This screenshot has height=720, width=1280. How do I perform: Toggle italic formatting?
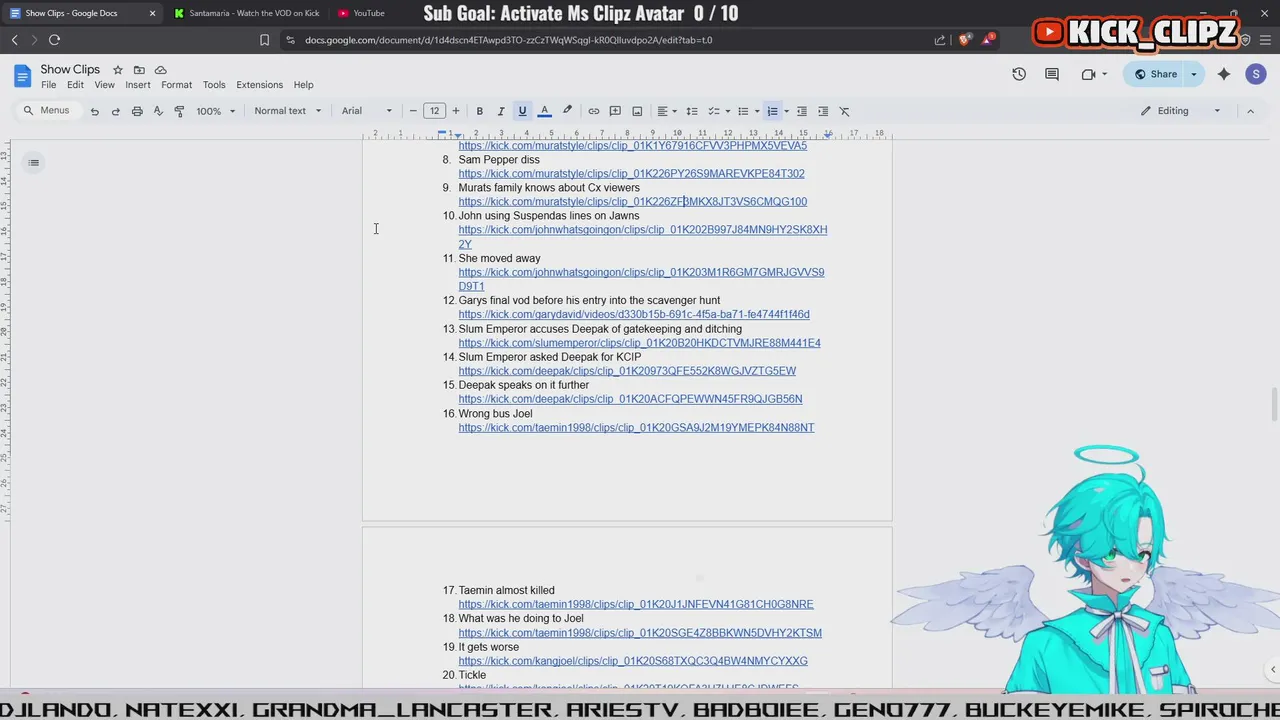pyautogui.click(x=501, y=111)
